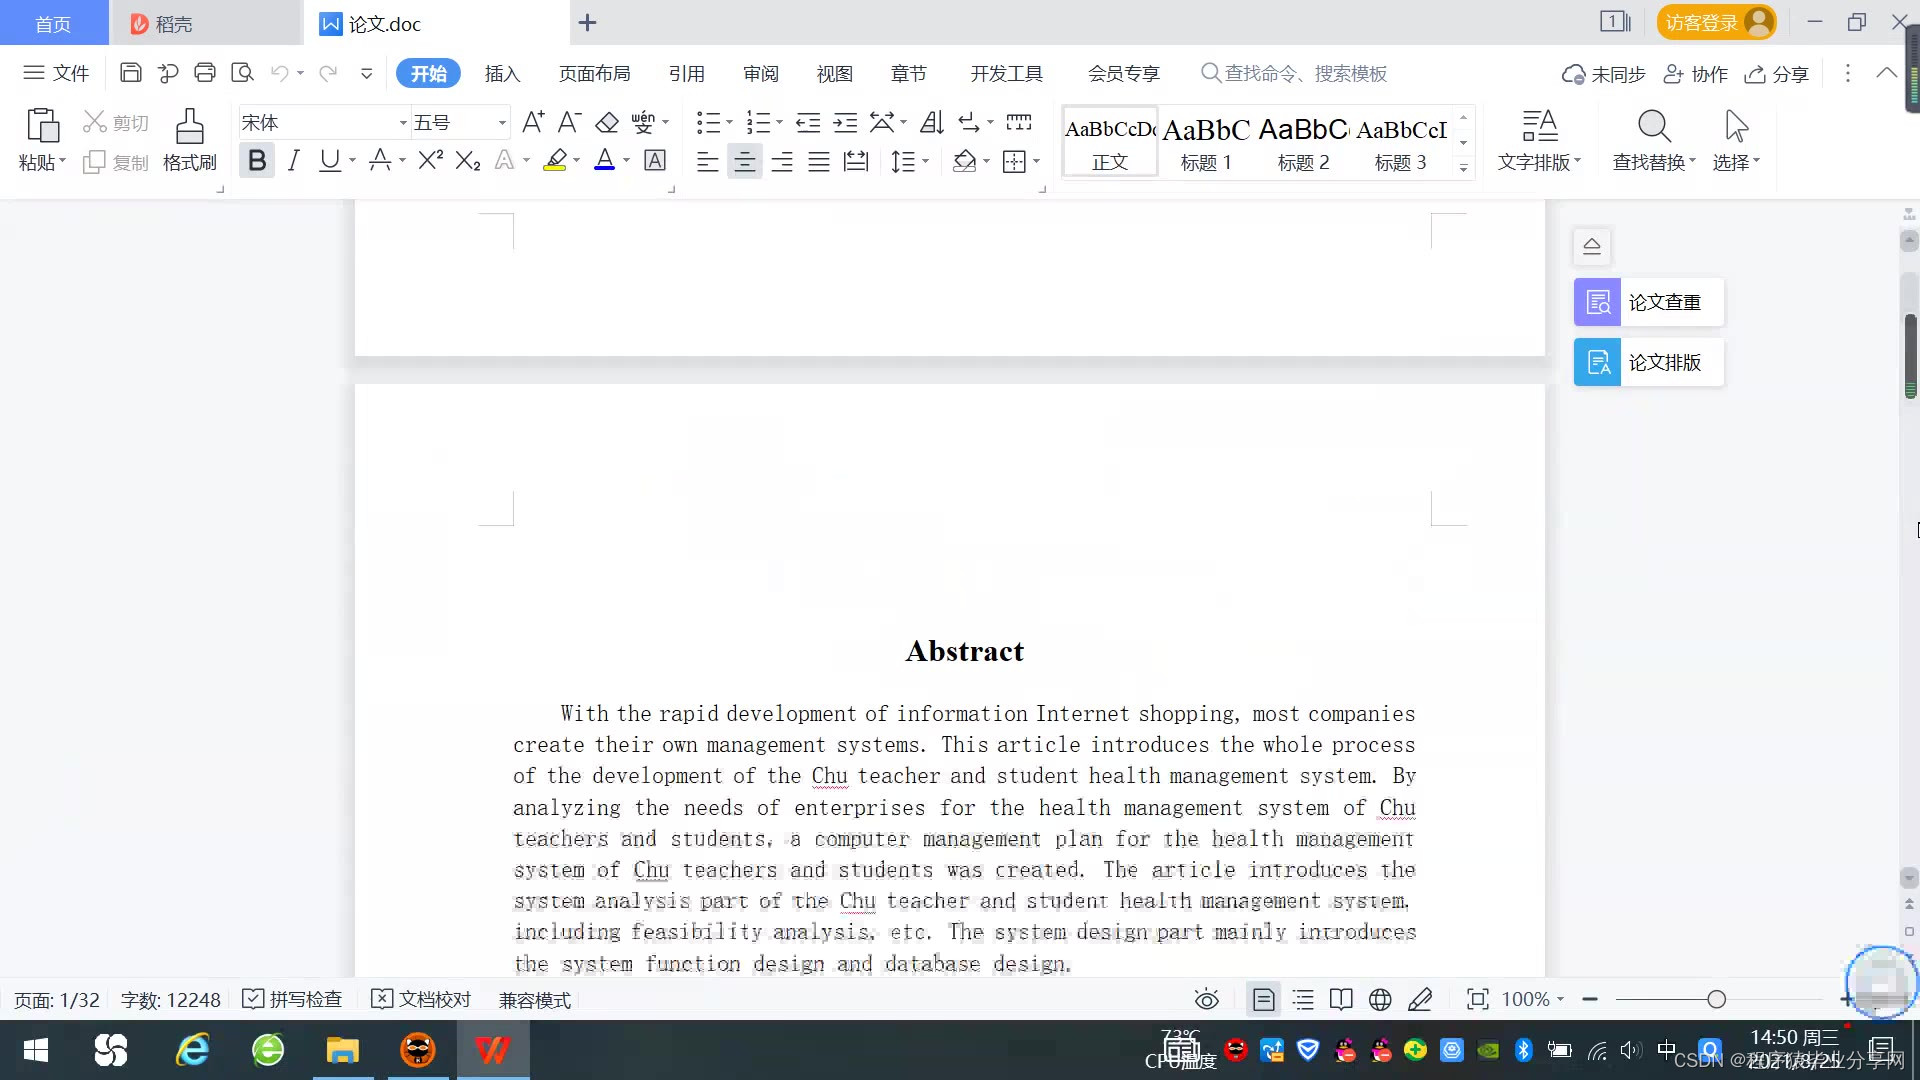Toggle Italic formatting button
The width and height of the screenshot is (1920, 1080).
[293, 161]
